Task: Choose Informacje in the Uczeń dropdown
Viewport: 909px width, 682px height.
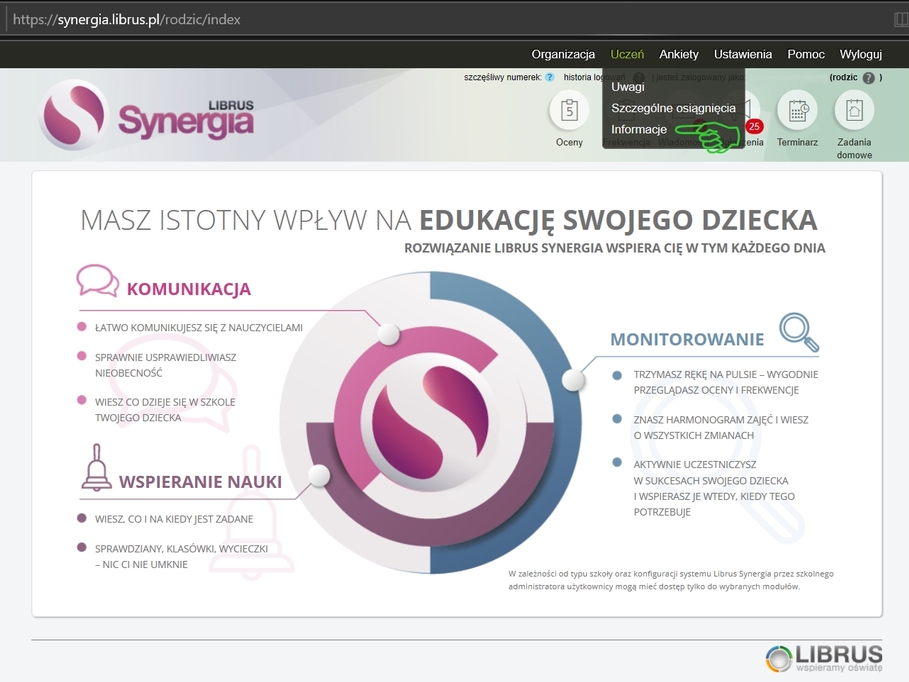Action: click(639, 129)
